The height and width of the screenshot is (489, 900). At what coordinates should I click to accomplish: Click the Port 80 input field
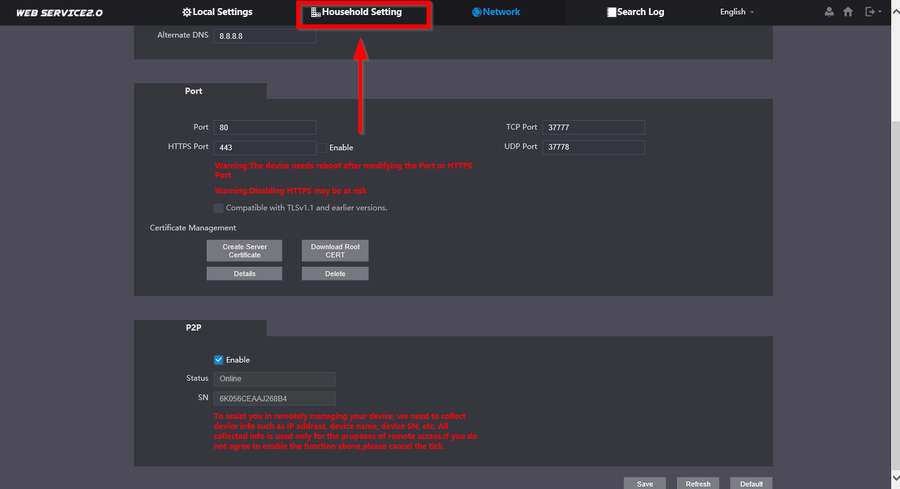point(265,127)
